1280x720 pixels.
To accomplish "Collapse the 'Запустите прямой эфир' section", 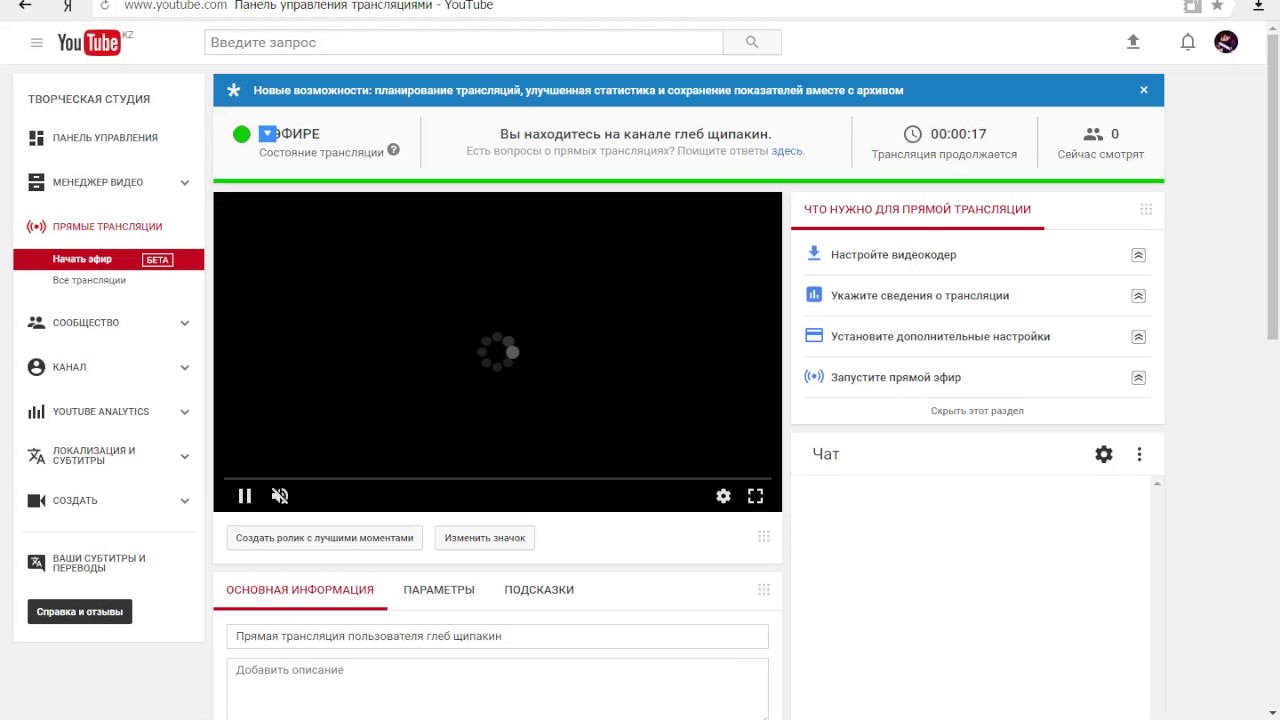I will (1138, 378).
